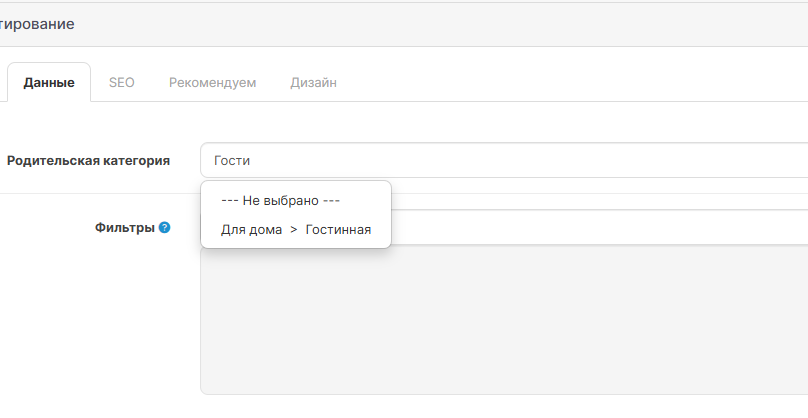The width and height of the screenshot is (808, 418).
Task: Click "Гостинная" word in the dropdown list
Action: (x=338, y=230)
